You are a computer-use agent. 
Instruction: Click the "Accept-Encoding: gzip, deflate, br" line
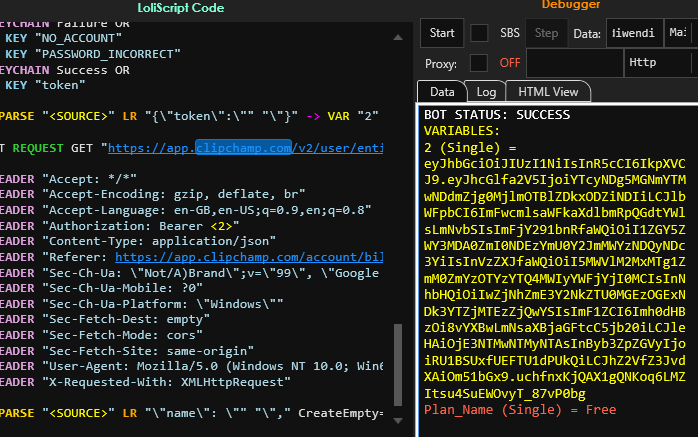[x=152, y=194]
